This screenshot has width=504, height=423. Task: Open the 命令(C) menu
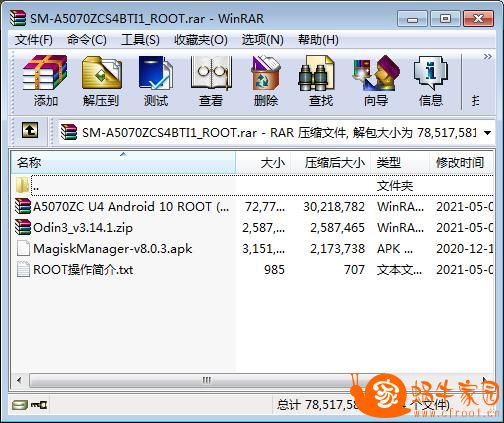pyautogui.click(x=87, y=40)
